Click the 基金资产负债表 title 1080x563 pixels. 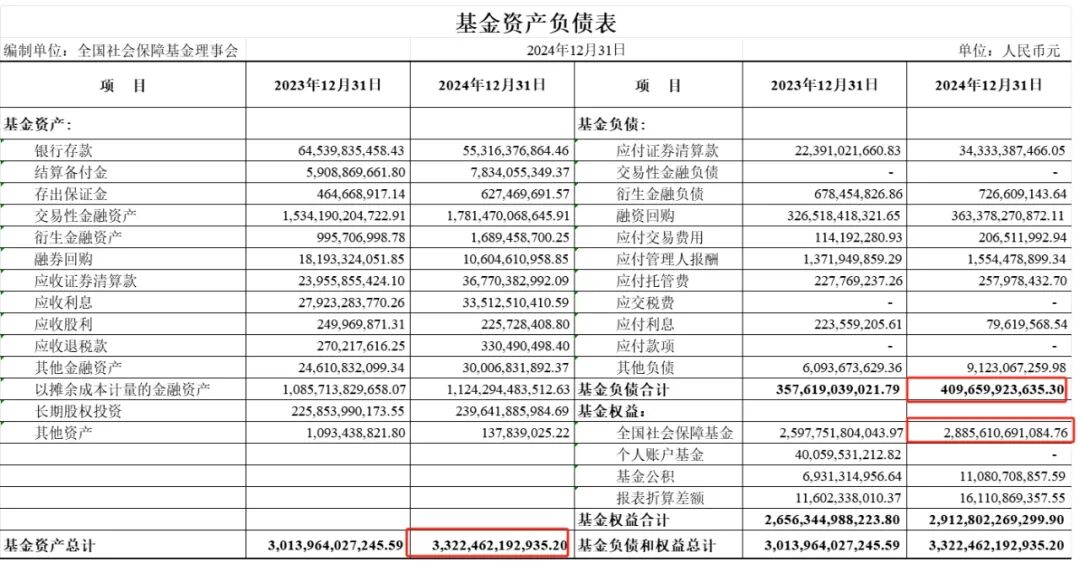[x=536, y=20]
